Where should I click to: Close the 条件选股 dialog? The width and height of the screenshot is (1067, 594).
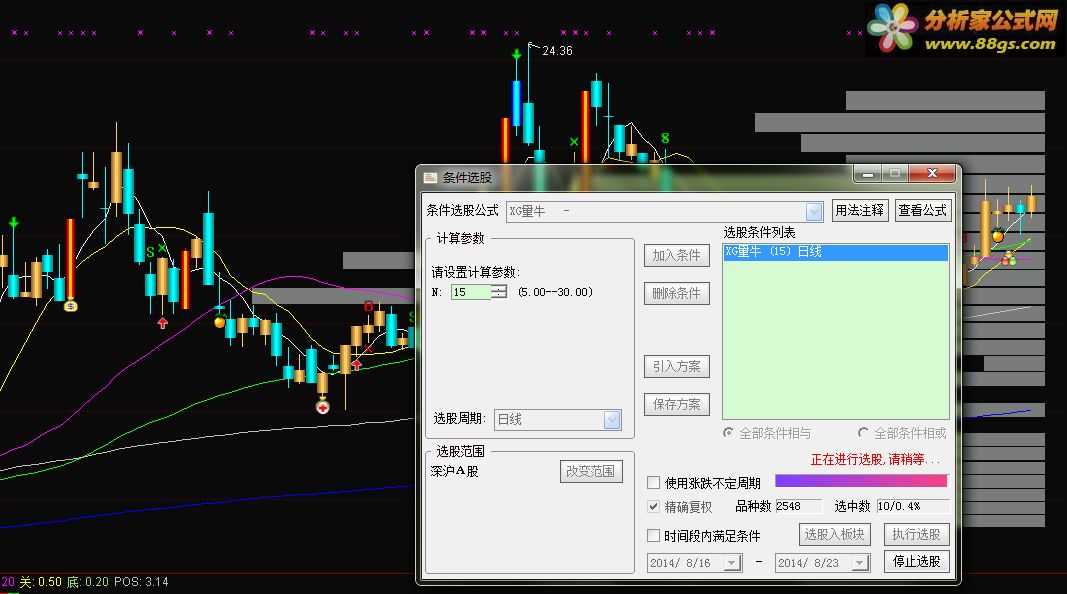coord(933,174)
